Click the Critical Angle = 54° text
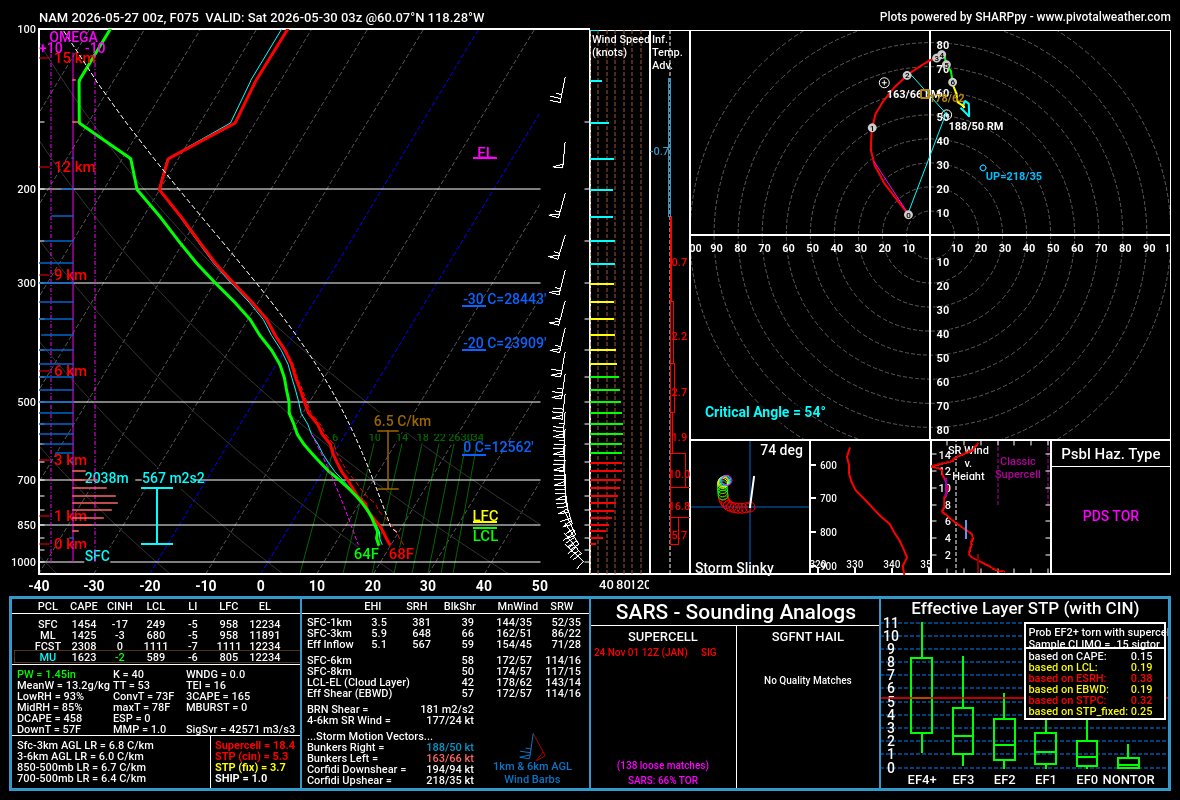Viewport: 1180px width, 800px height. (x=765, y=412)
